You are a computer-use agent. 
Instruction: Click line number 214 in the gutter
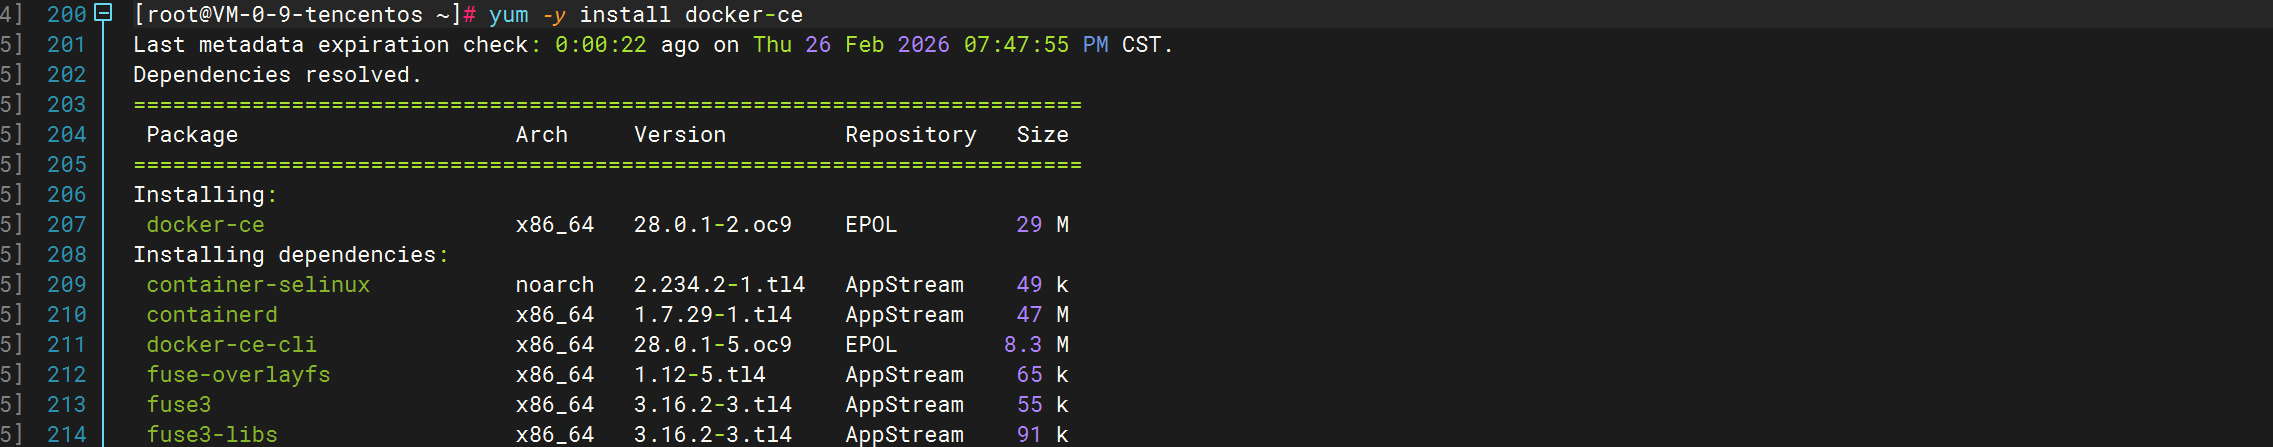(x=67, y=435)
